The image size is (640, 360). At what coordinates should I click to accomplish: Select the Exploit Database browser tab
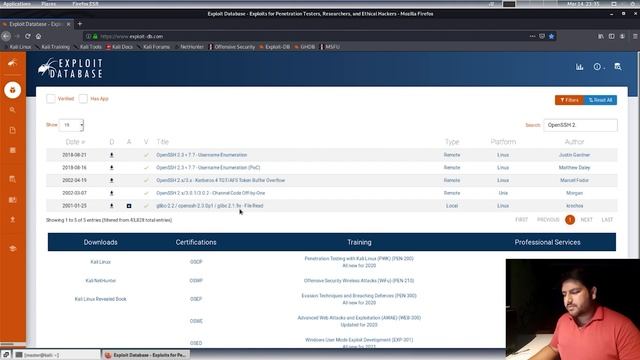point(36,24)
